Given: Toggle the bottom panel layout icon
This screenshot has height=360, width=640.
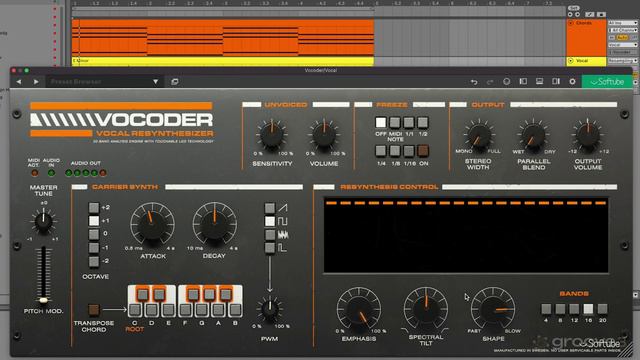Looking at the screenshot, I should [539, 82].
